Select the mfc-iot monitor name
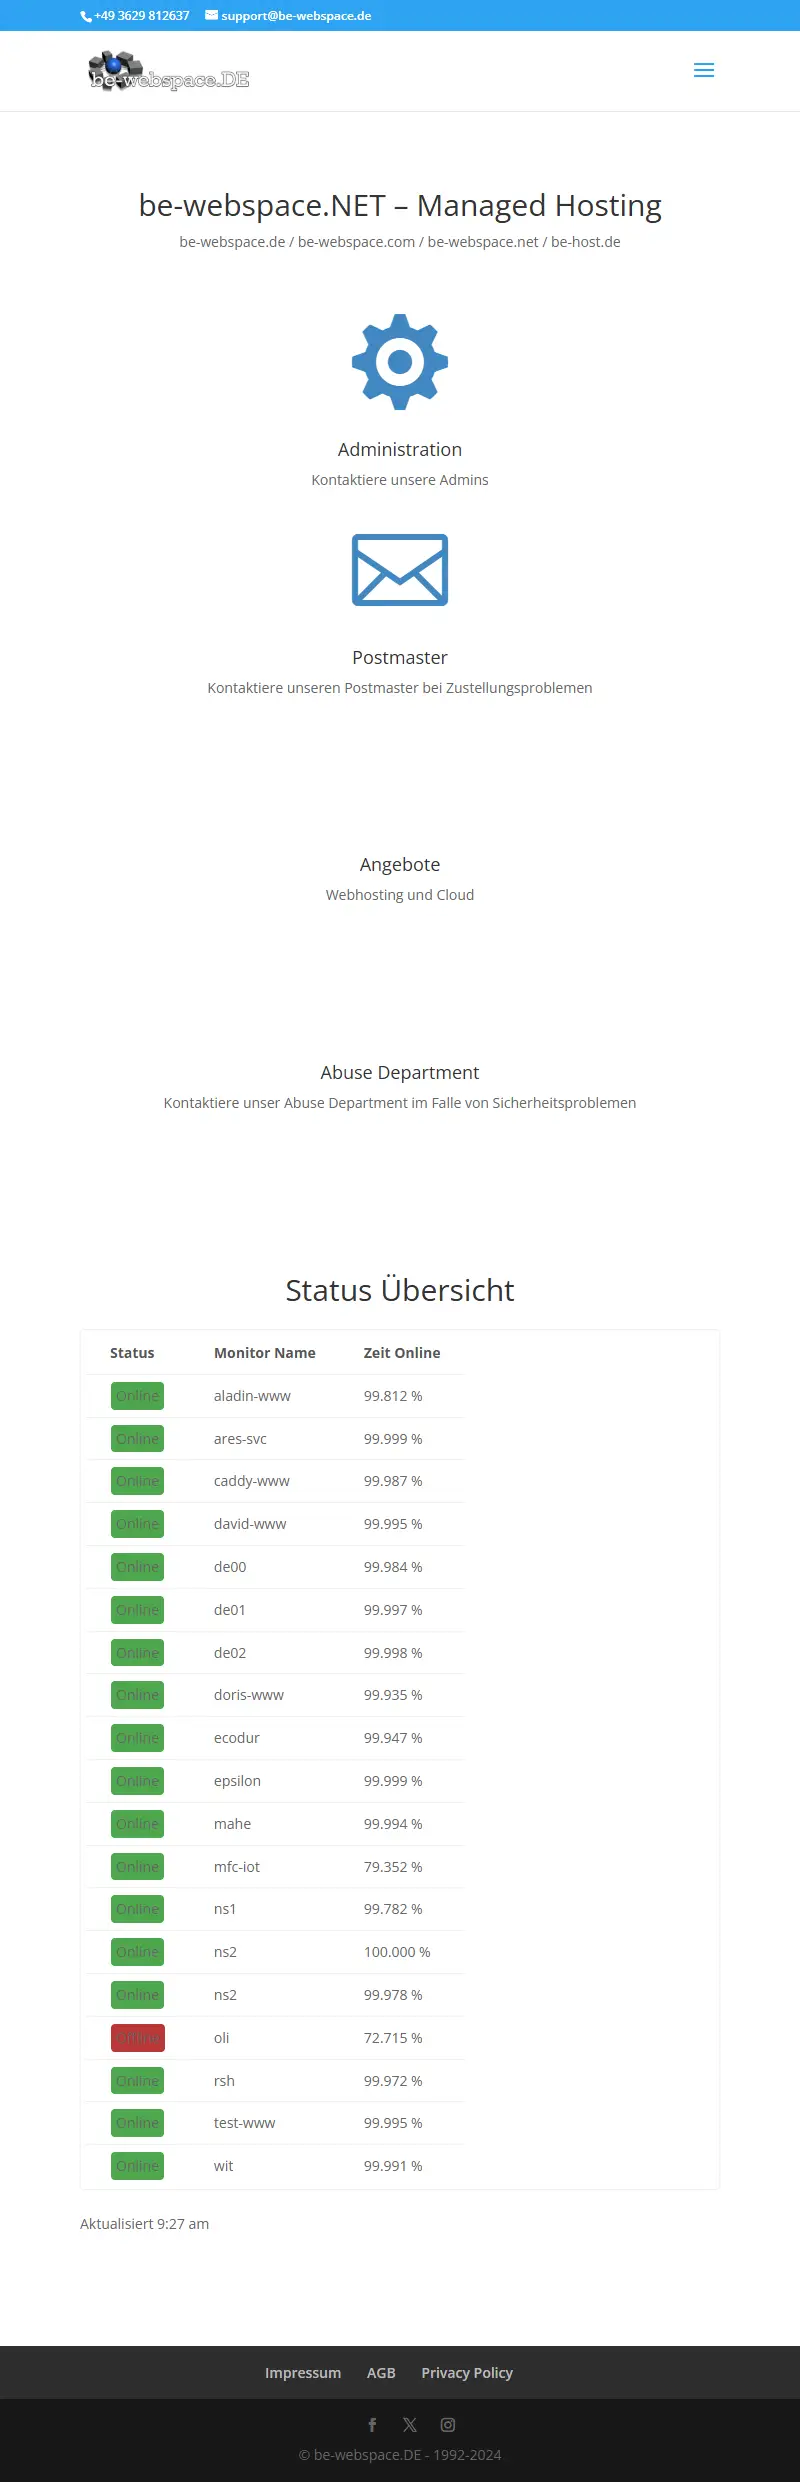This screenshot has width=800, height=2482. click(x=237, y=1867)
